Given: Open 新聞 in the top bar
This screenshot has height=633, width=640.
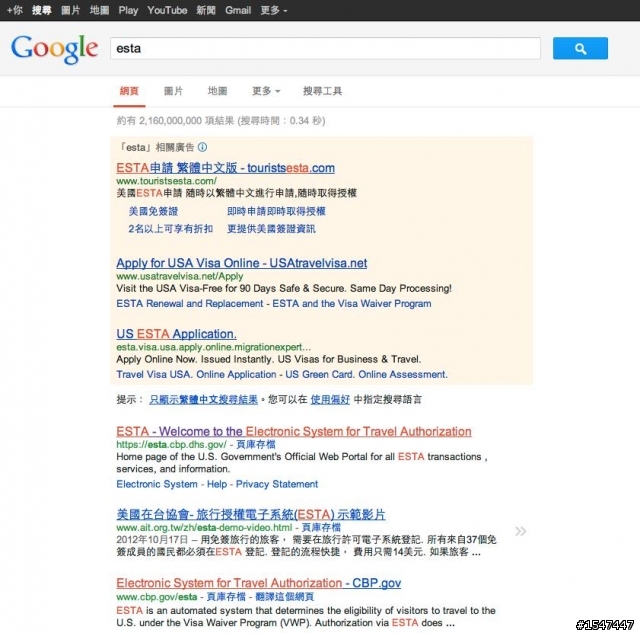Looking at the screenshot, I should pos(206,10).
